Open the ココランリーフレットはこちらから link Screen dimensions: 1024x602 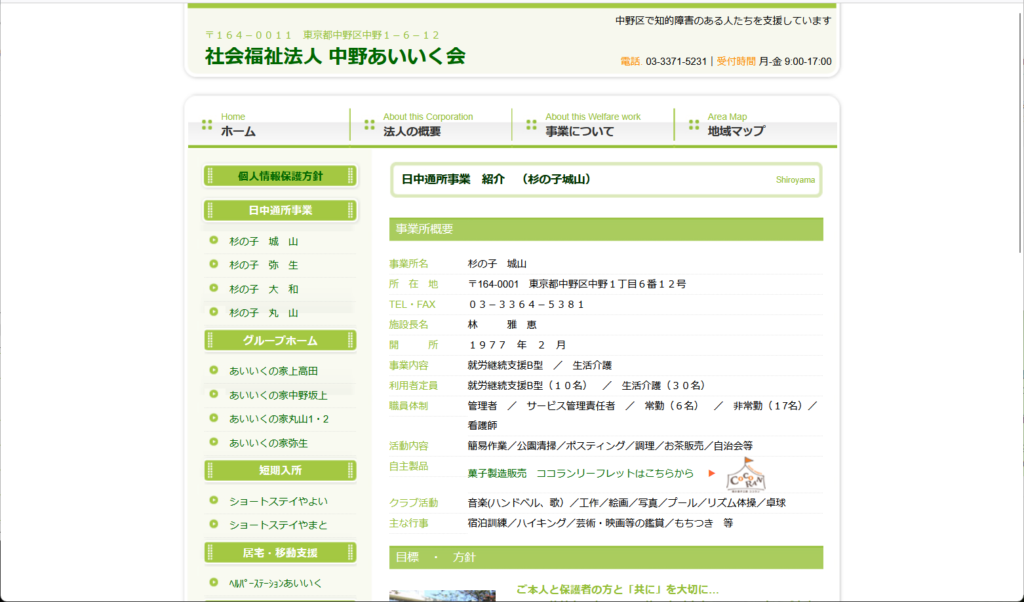point(580,473)
